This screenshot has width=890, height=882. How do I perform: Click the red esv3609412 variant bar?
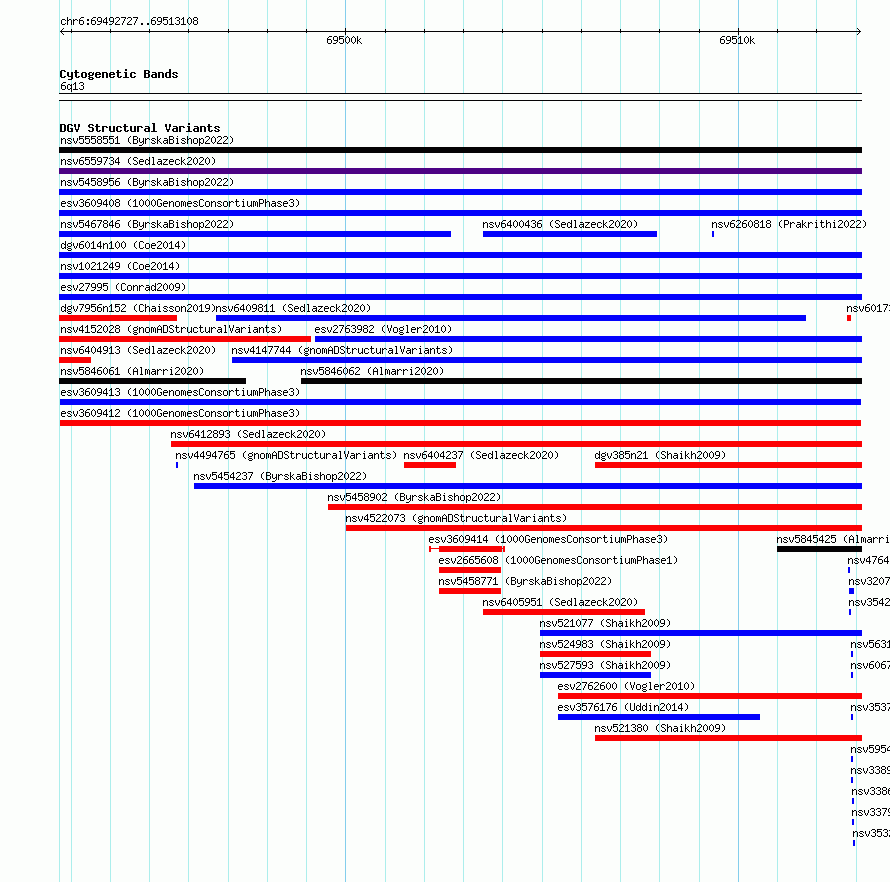tap(460, 423)
